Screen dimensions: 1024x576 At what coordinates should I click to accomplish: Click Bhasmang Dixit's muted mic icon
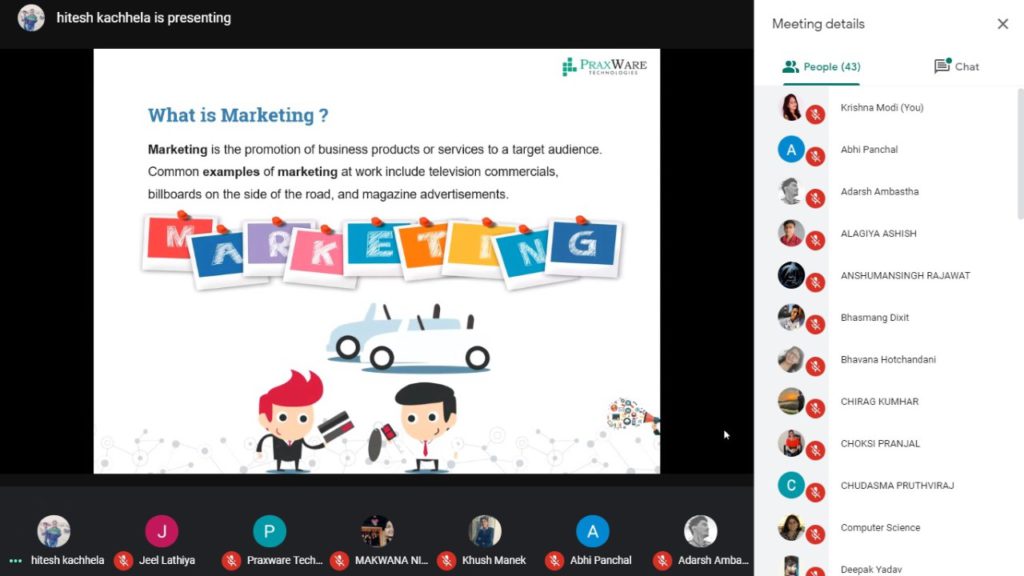pyautogui.click(x=815, y=325)
